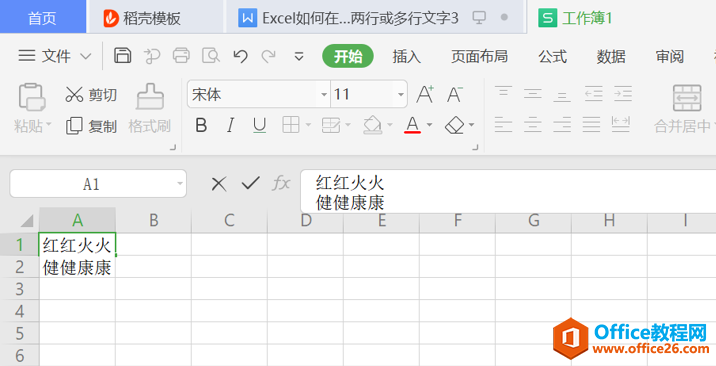Click the 粘贴 paste icon
716x366 pixels.
(x=32, y=97)
